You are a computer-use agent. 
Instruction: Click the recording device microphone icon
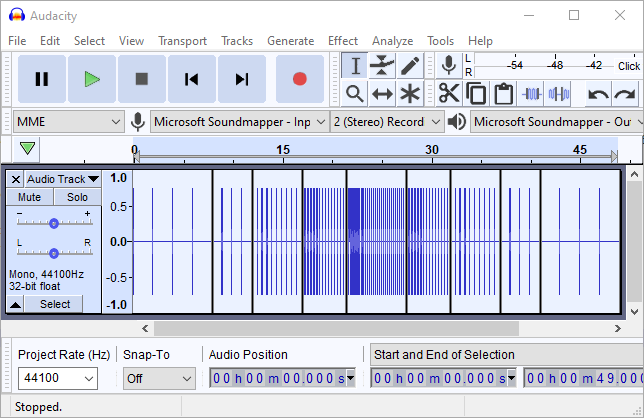coord(138,122)
